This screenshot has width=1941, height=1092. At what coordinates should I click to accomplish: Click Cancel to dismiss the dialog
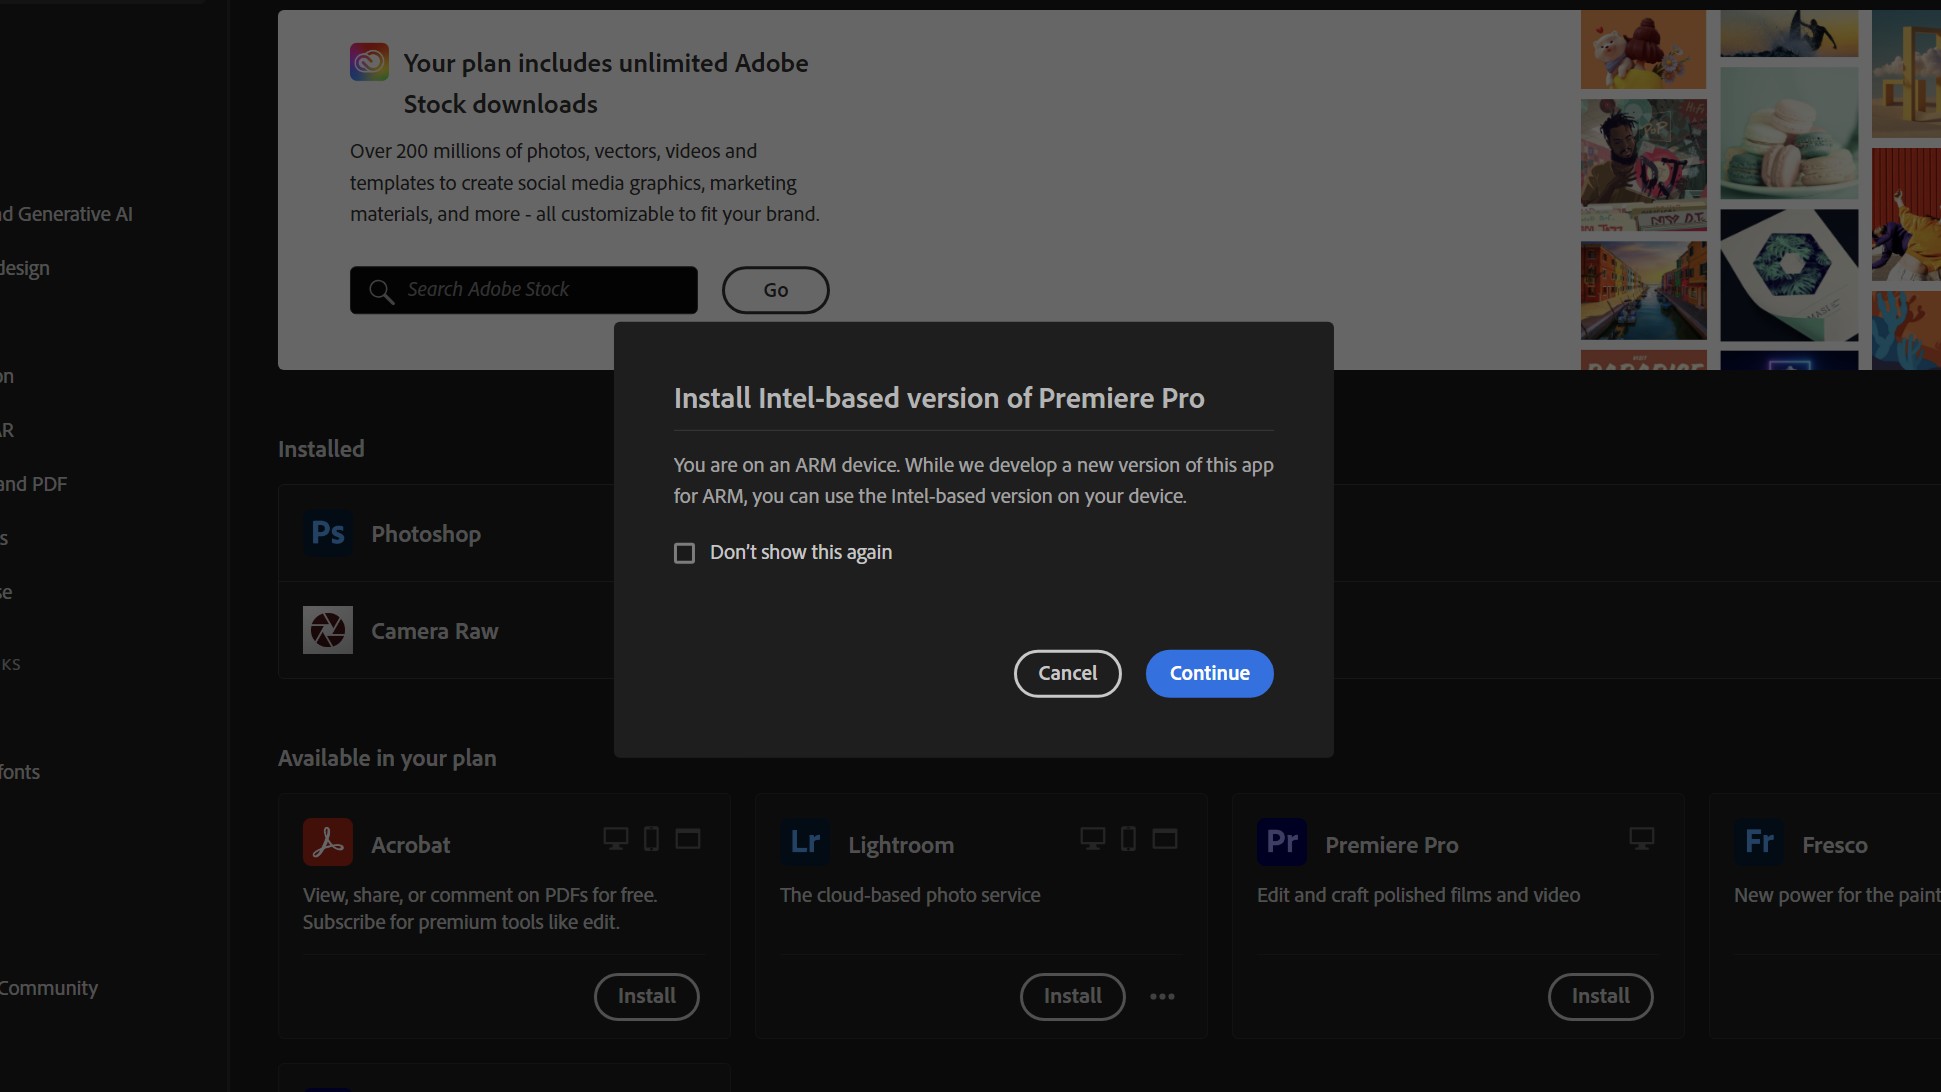[x=1066, y=673]
